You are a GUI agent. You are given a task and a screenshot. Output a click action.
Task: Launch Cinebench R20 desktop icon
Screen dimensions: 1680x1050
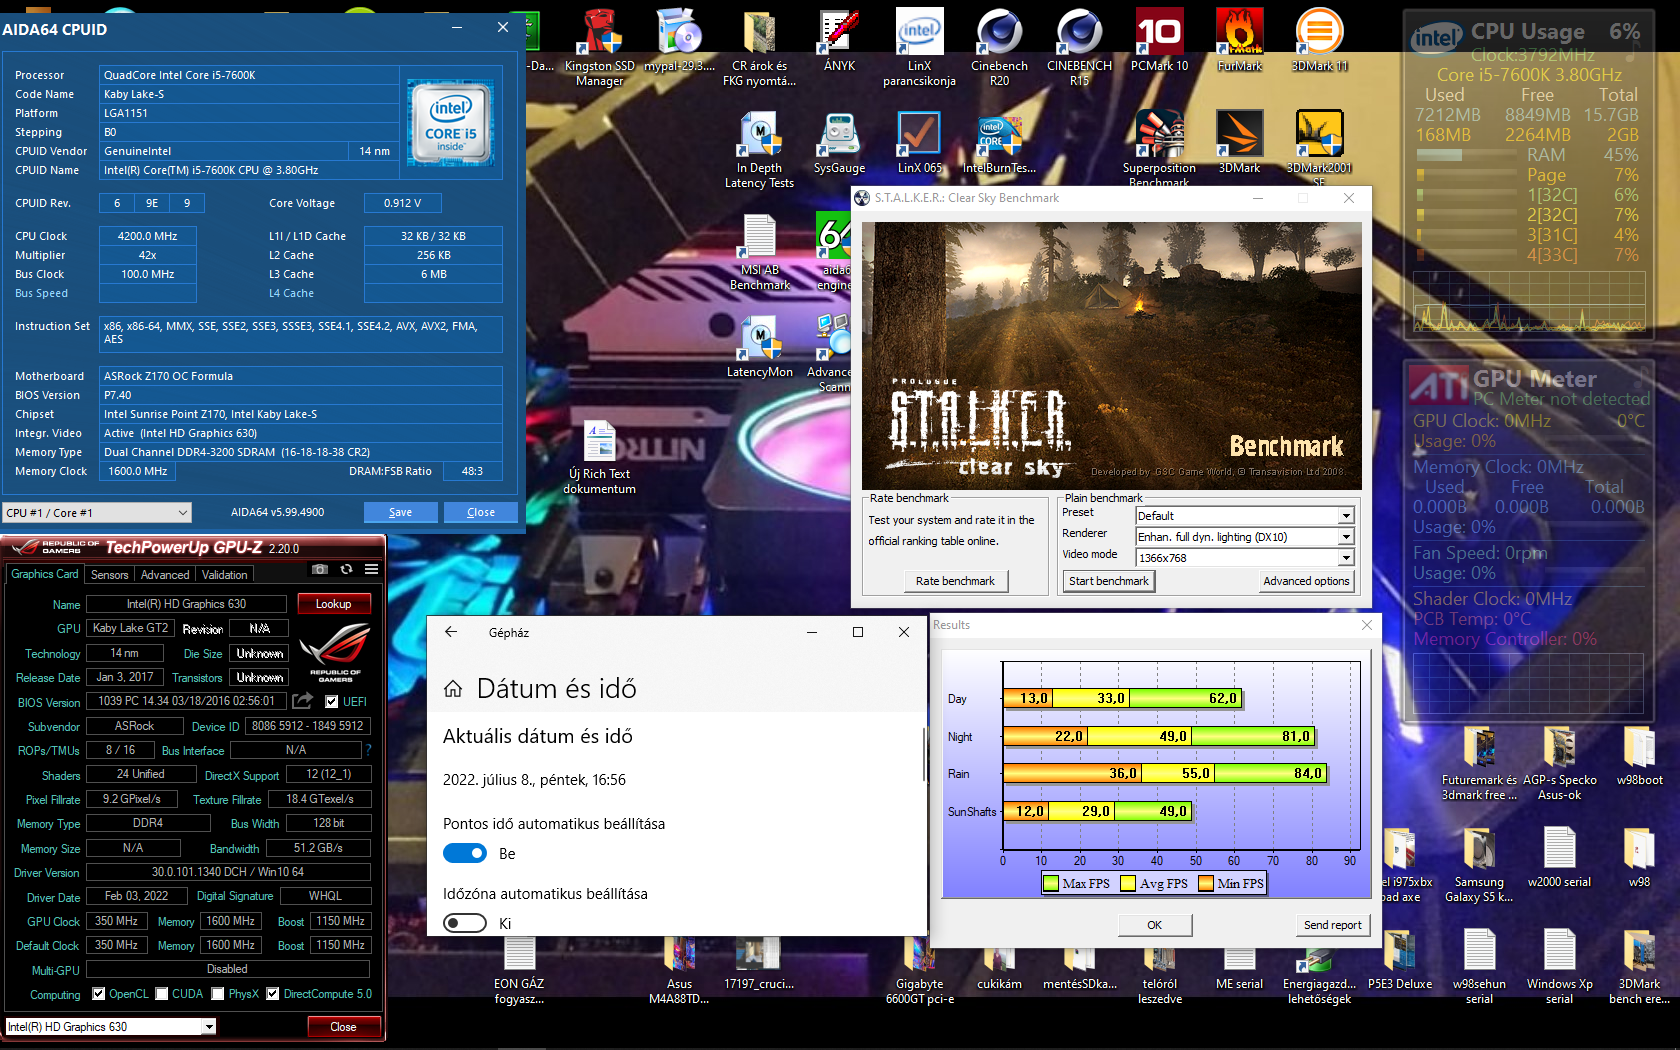[999, 46]
